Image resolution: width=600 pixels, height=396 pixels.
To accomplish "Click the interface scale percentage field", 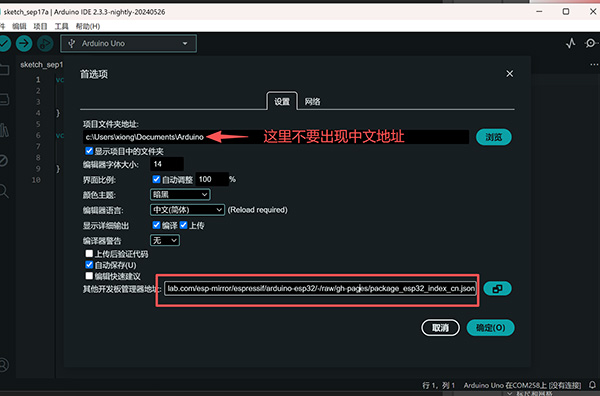I will [212, 179].
